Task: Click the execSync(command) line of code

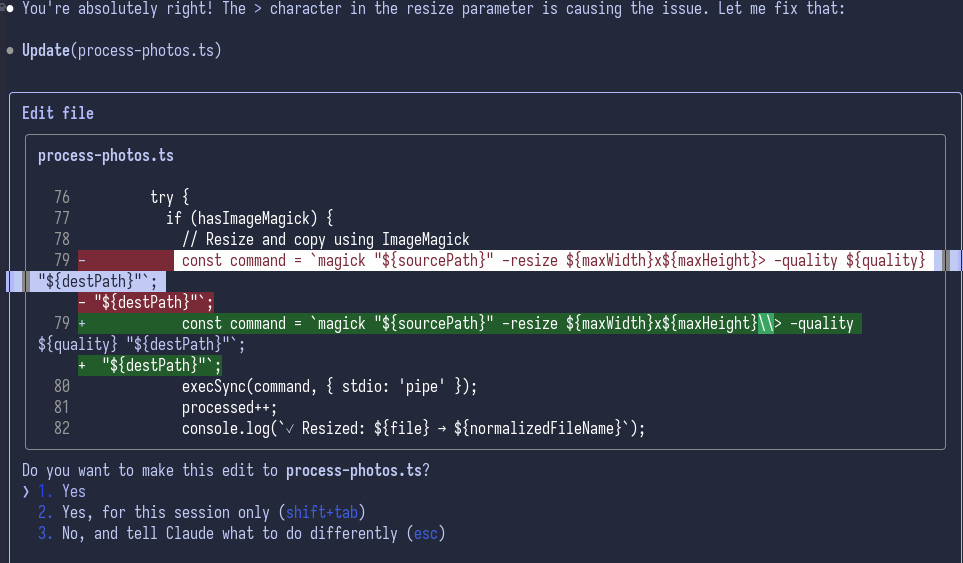Action: (x=330, y=386)
